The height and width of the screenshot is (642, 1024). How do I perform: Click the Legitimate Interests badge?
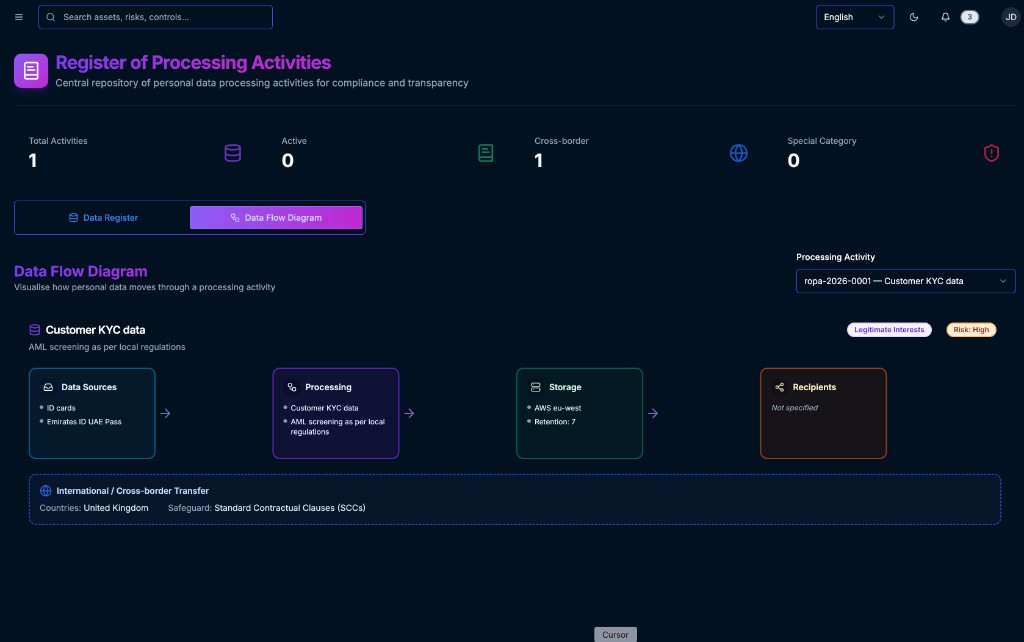pyautogui.click(x=889, y=330)
